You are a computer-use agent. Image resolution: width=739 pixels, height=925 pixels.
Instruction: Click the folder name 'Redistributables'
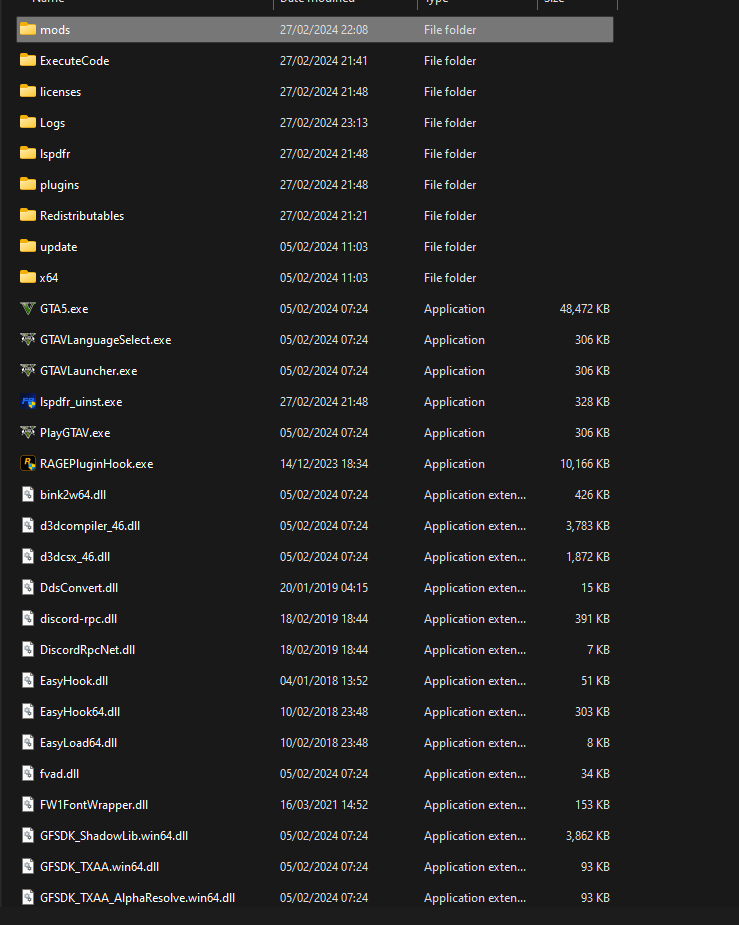point(82,216)
